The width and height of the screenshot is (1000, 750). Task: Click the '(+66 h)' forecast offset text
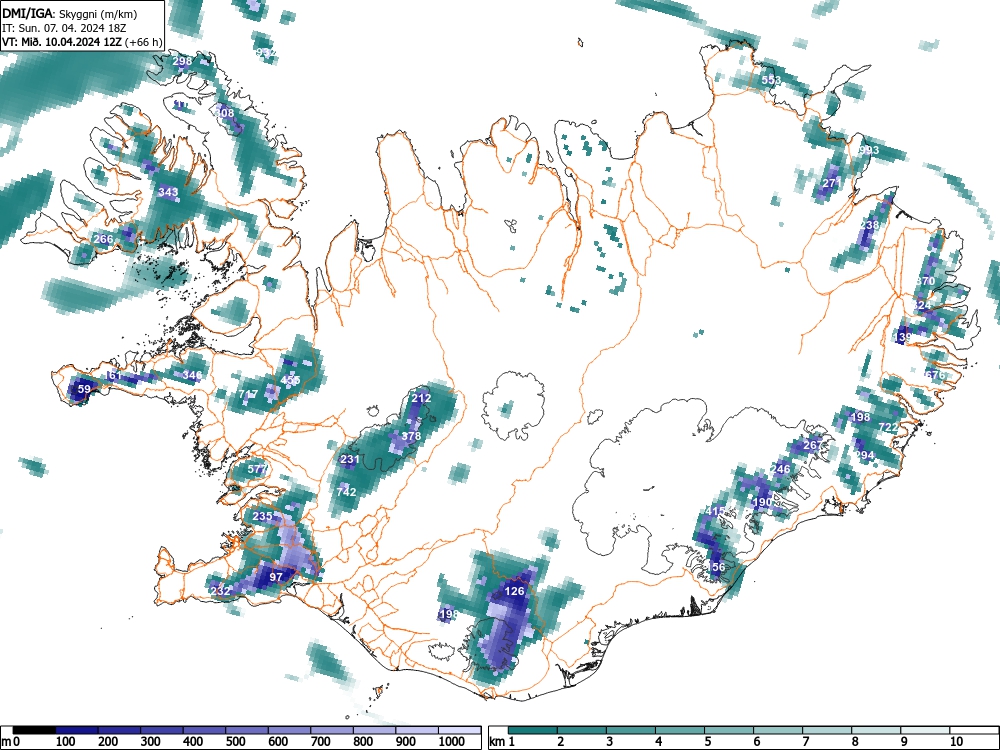144,42
